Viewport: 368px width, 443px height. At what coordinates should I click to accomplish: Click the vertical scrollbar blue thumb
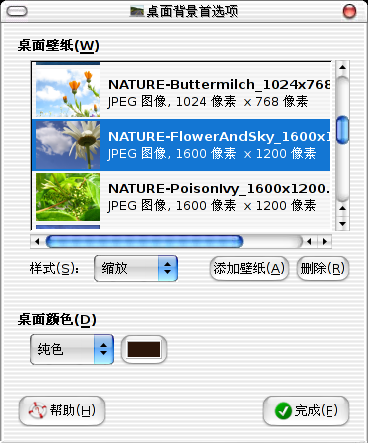tap(342, 130)
